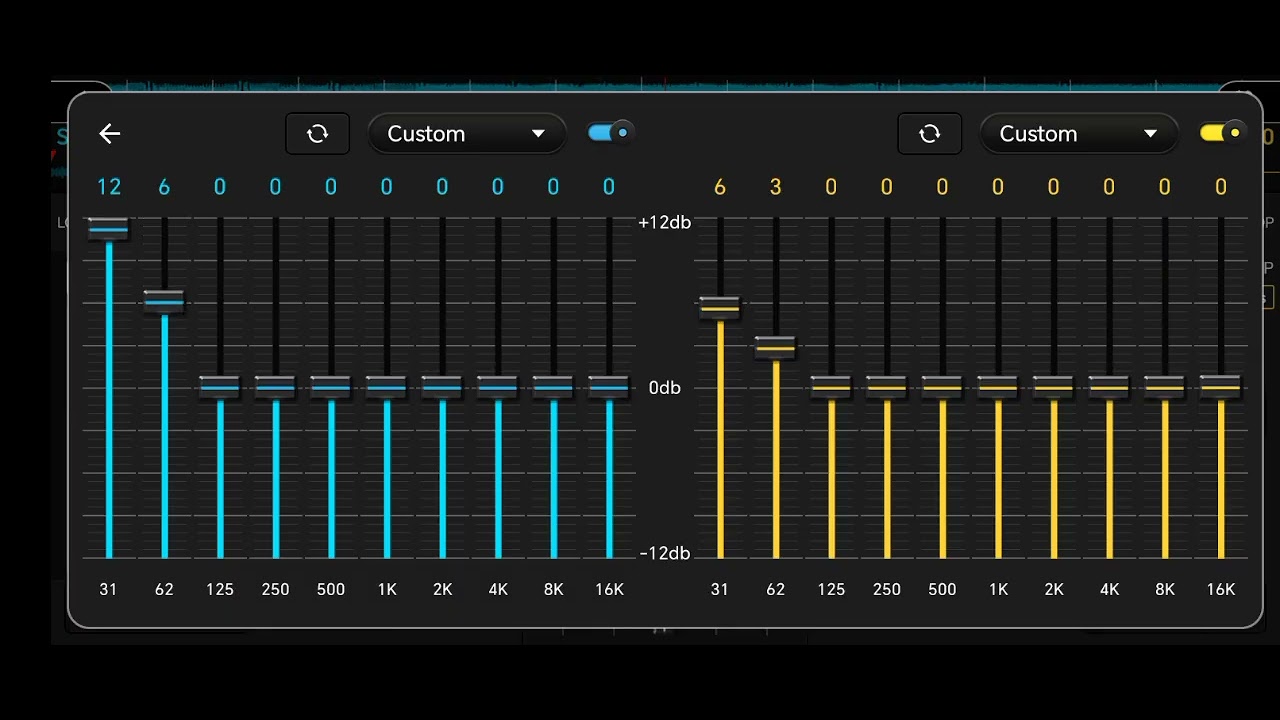The image size is (1280, 720).
Task: Click the blue 2K slider handle
Action: pos(442,387)
